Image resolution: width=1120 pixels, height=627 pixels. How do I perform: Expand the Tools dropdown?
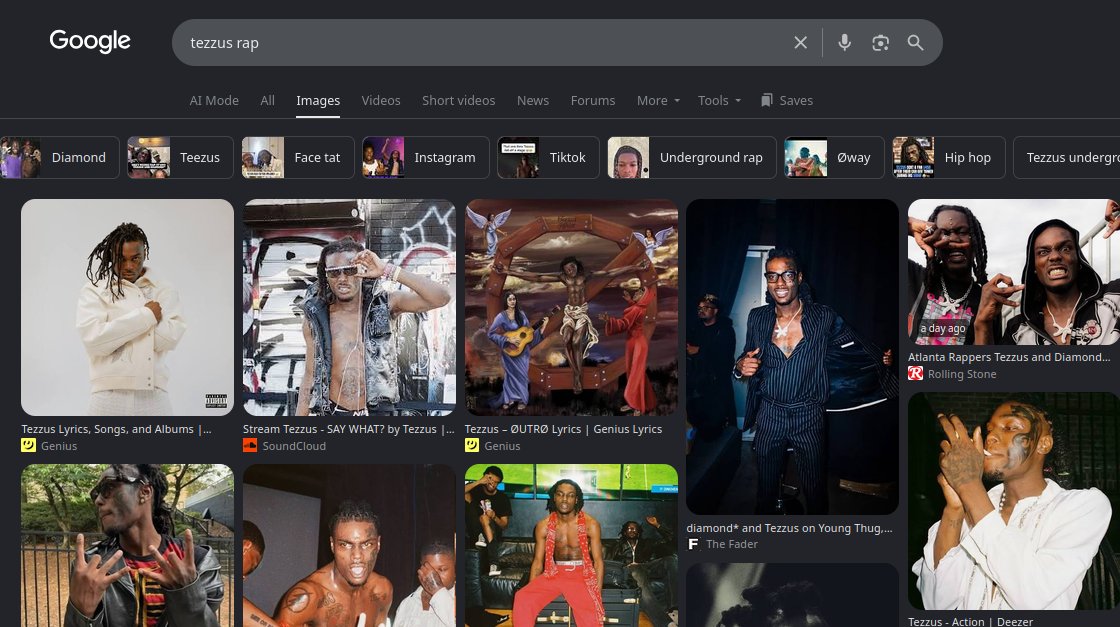pos(719,101)
